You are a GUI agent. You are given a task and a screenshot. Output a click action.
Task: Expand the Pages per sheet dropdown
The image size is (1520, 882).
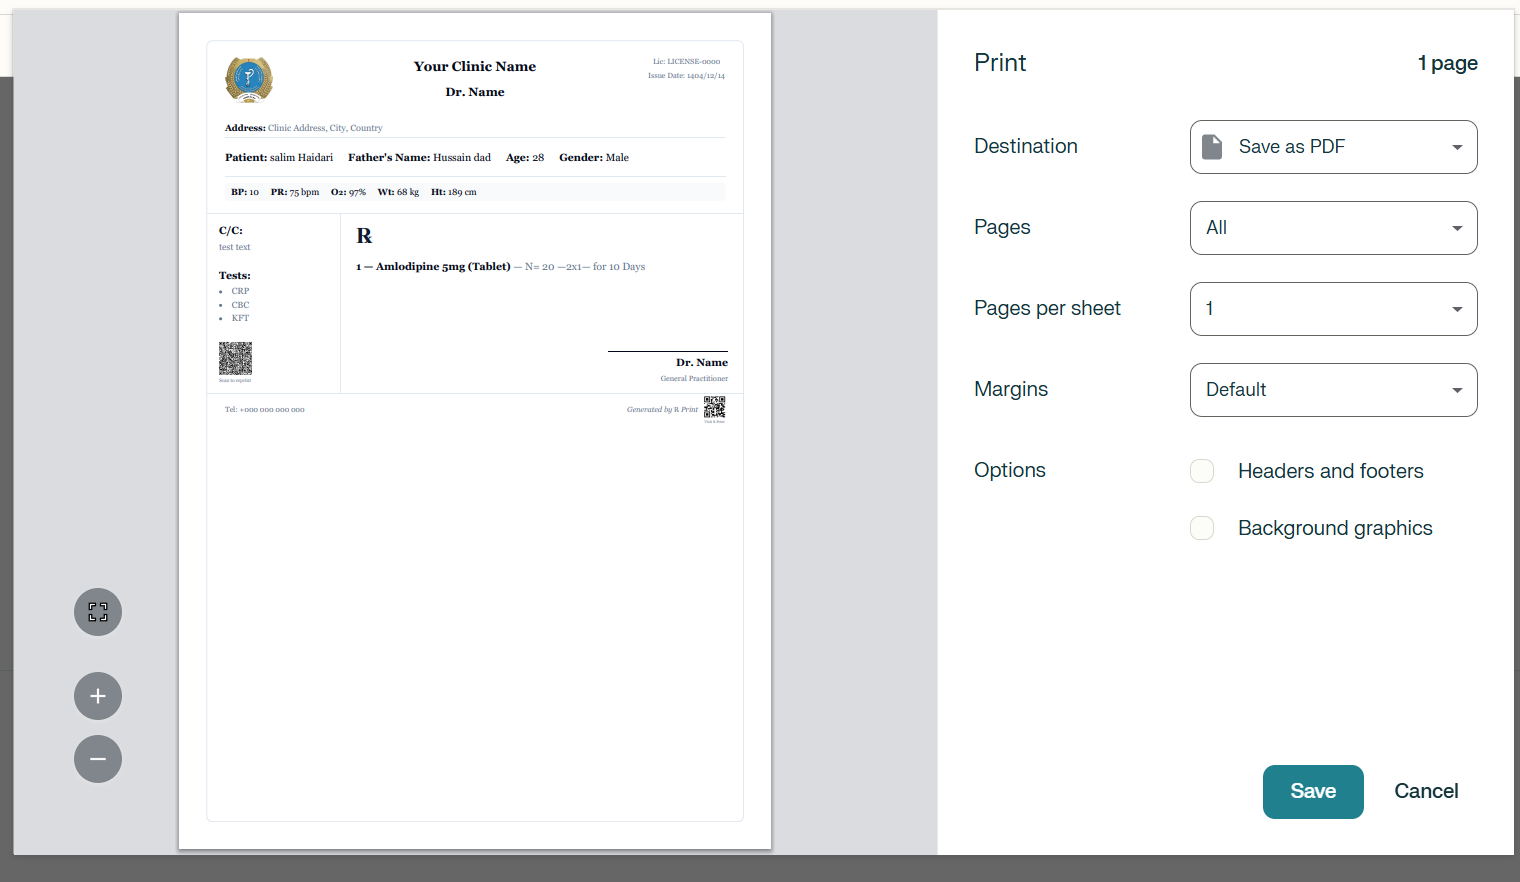pyautogui.click(x=1333, y=308)
